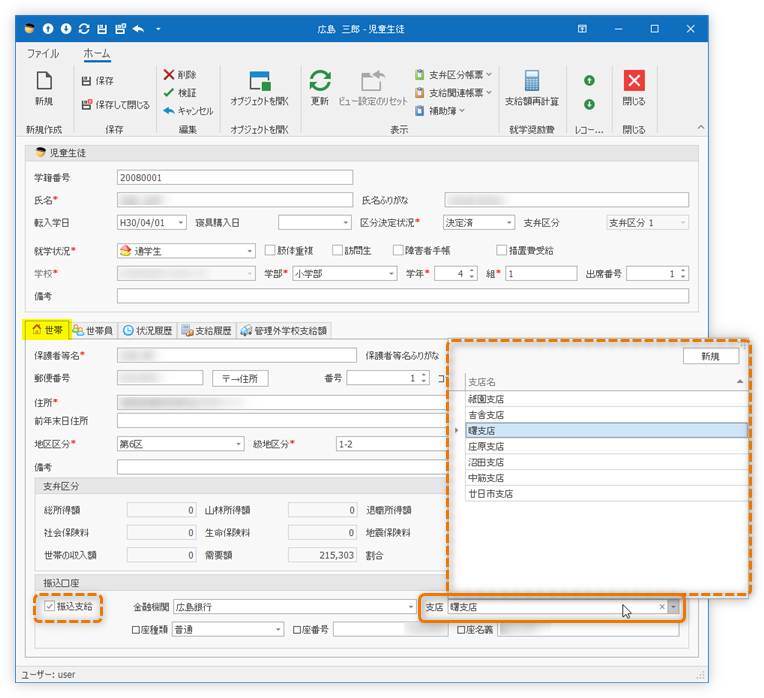Open the 地区区分 dropdown
Screen dimensions: 764x698
coord(238,444)
